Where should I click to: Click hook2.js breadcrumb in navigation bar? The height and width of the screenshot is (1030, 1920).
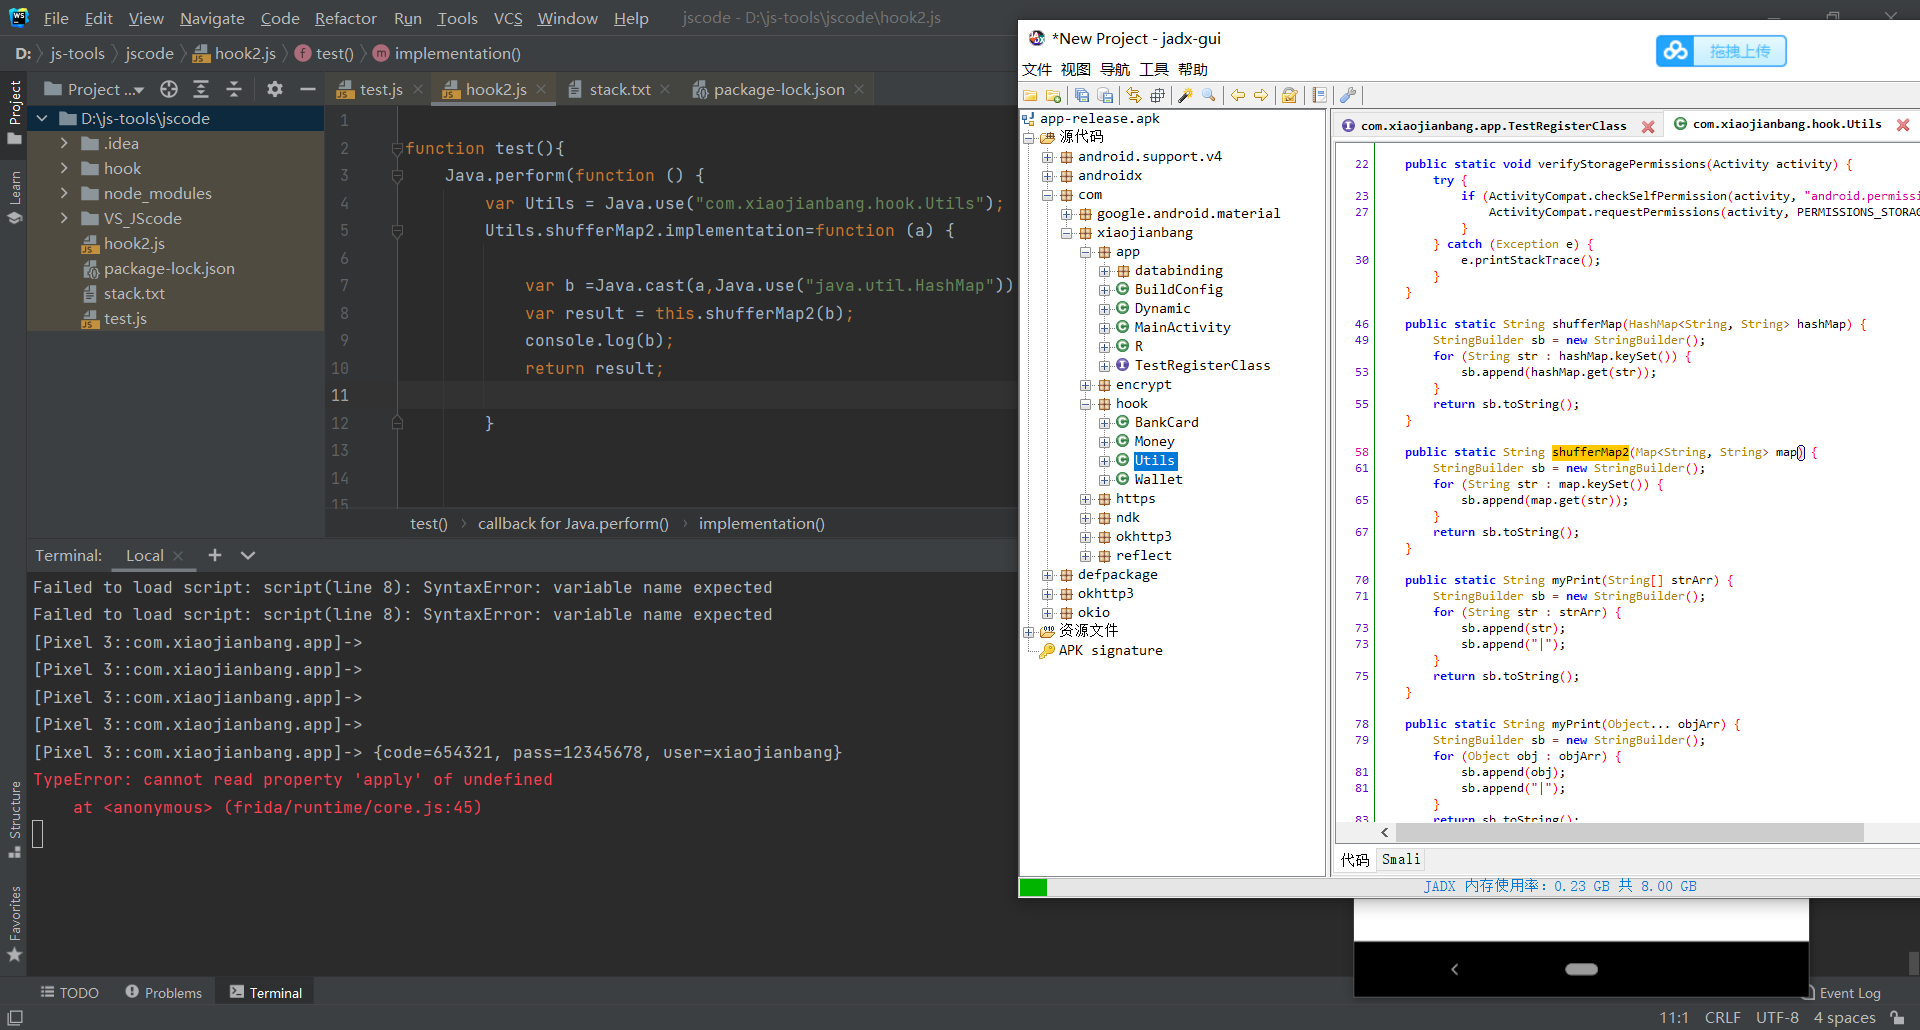(x=234, y=53)
